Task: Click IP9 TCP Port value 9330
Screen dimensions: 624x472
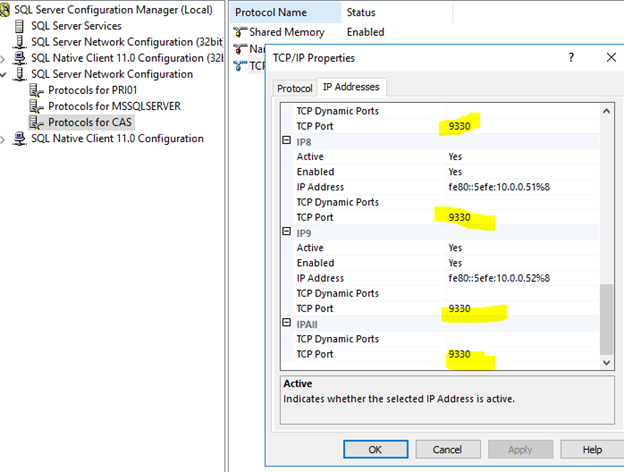Action: click(x=460, y=308)
